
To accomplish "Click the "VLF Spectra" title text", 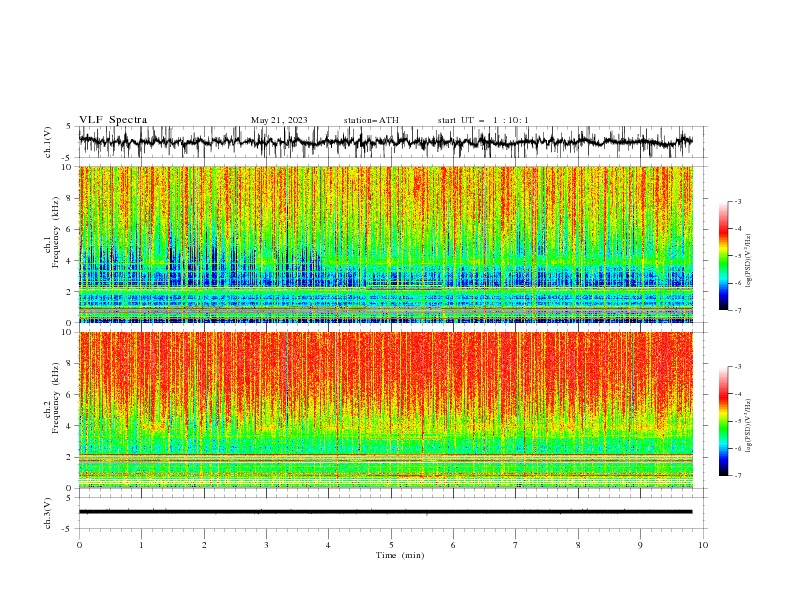I will (x=113, y=120).
